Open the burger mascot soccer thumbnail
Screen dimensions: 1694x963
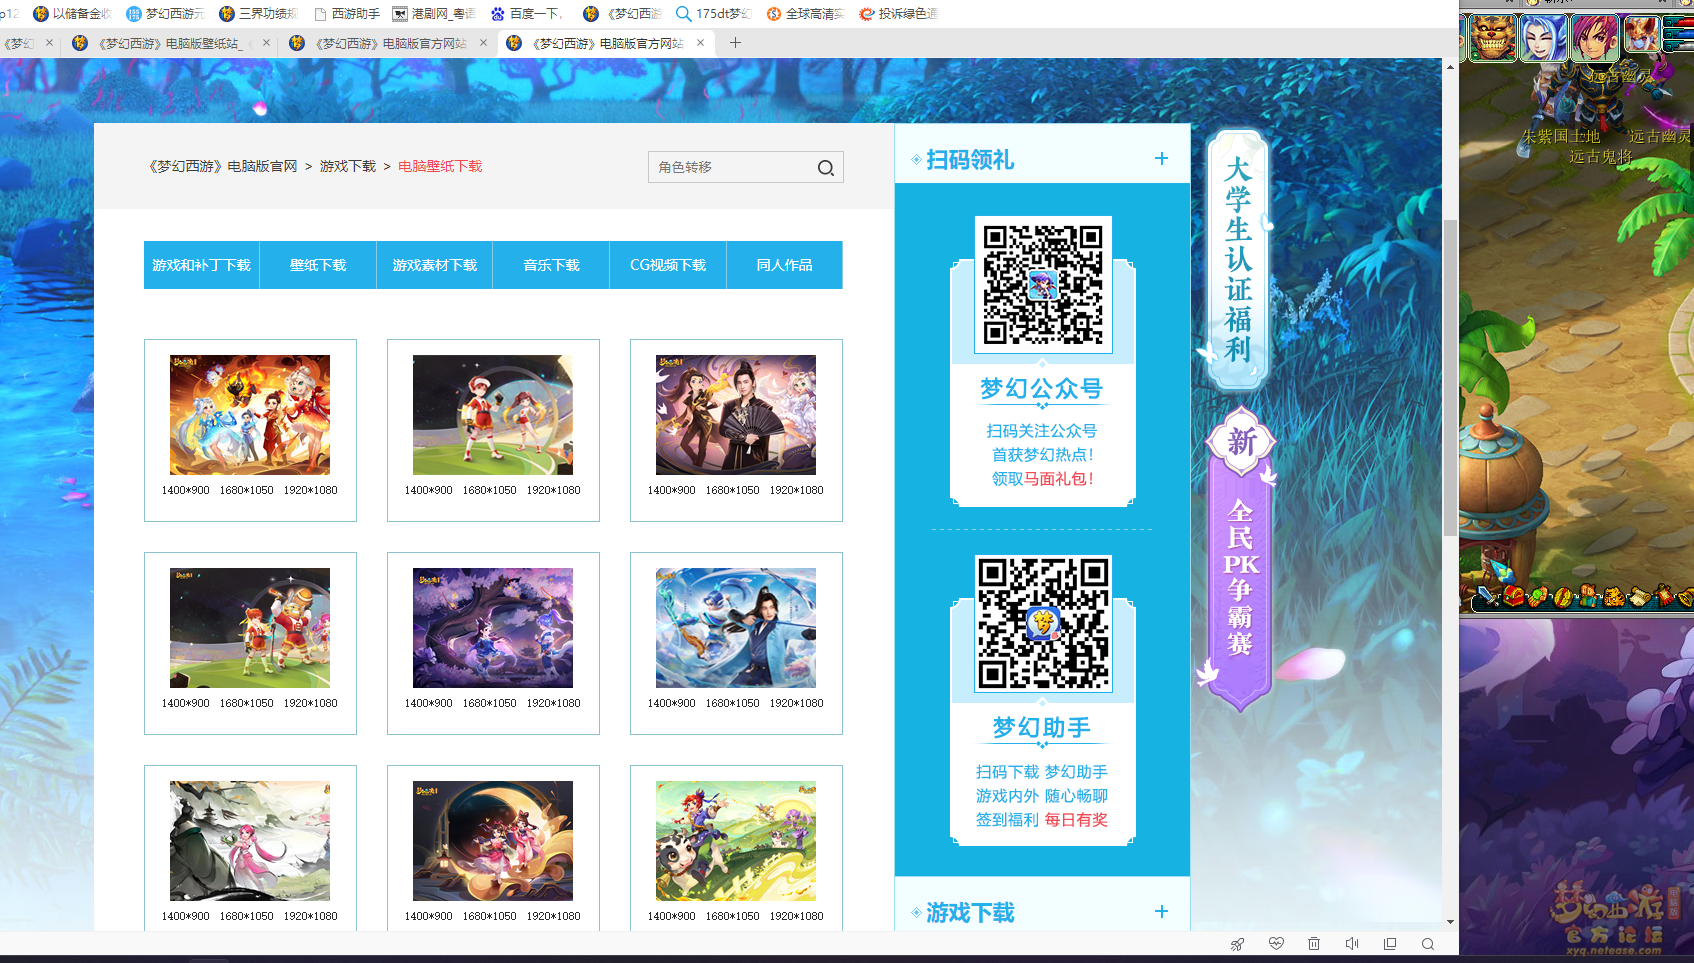[x=250, y=628]
